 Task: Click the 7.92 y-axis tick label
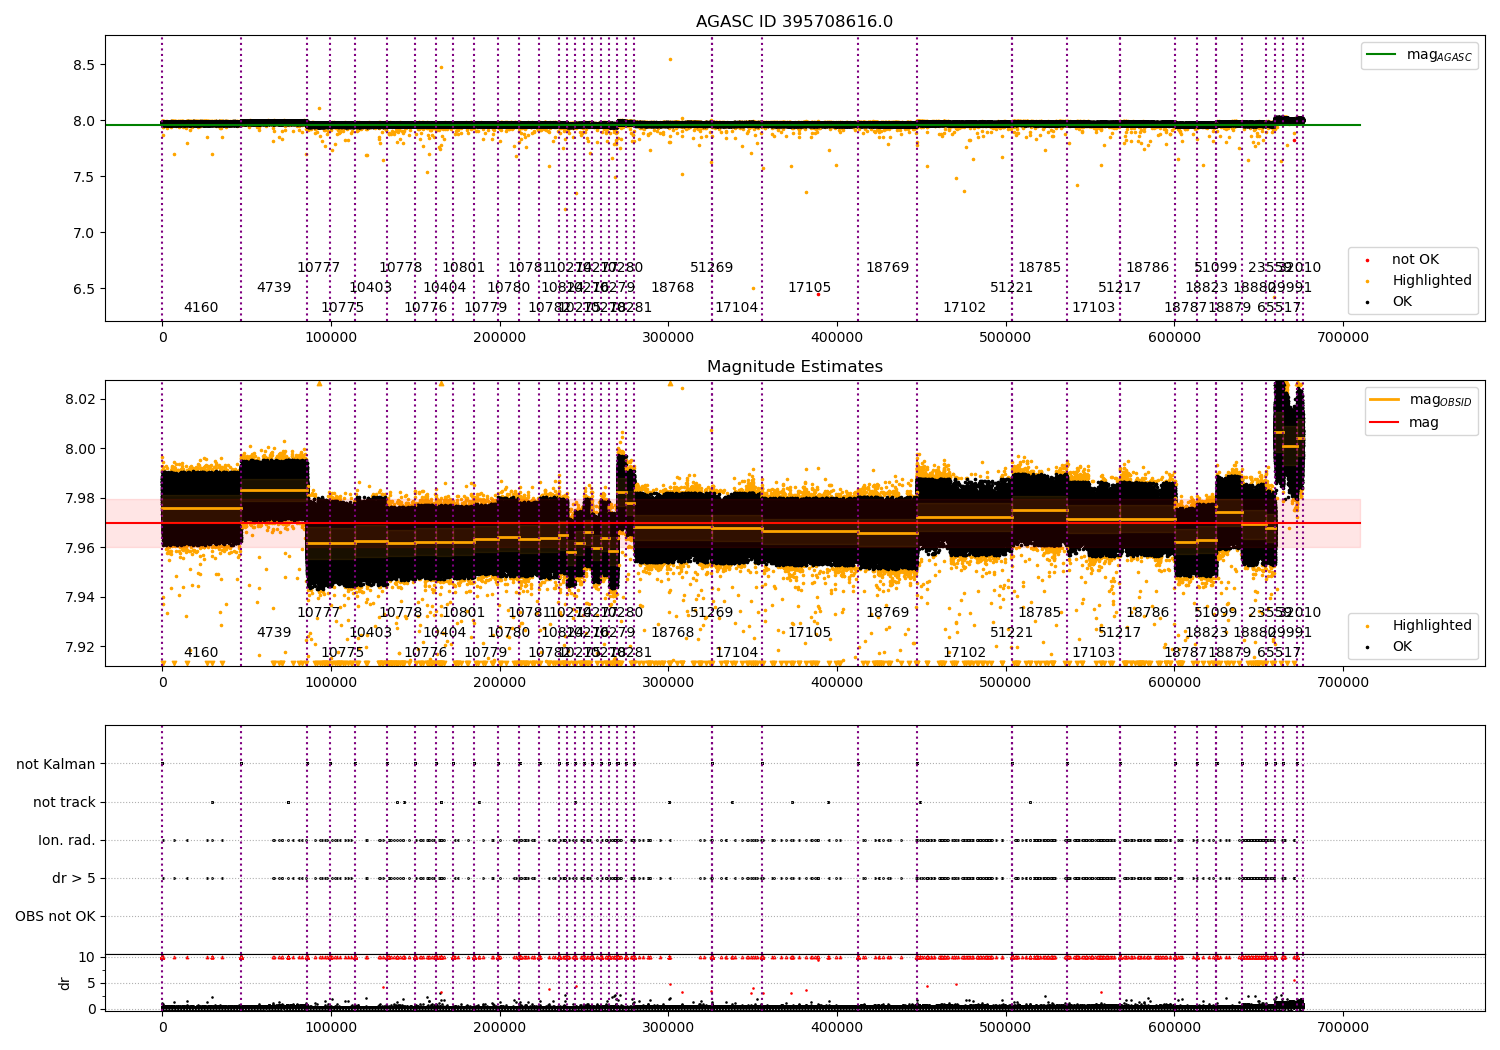coord(80,647)
